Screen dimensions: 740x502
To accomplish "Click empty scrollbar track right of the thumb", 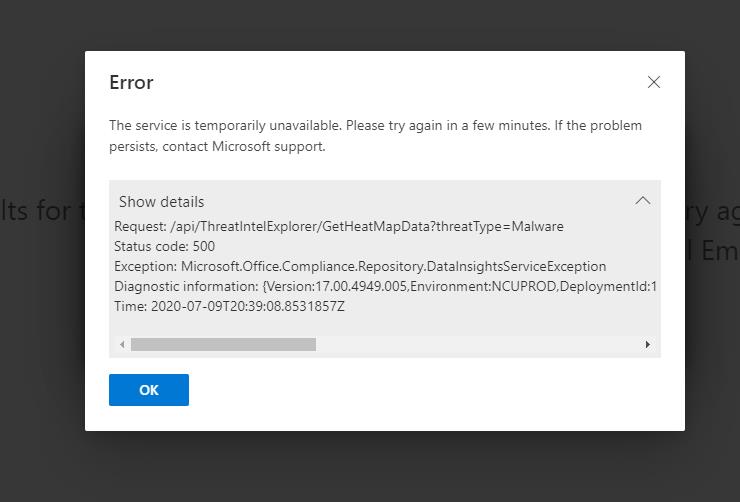I will [479, 344].
